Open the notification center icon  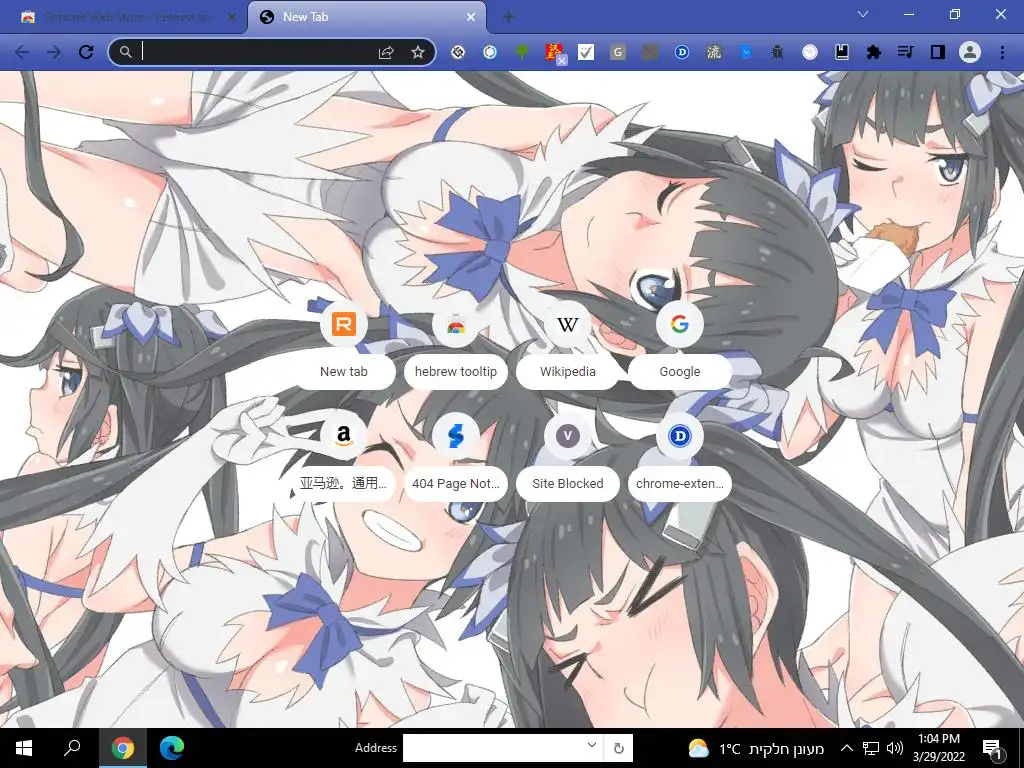point(993,749)
